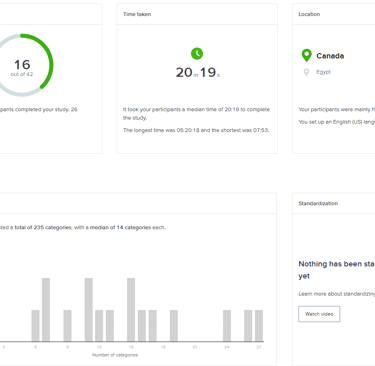Click the histogram bar at 6 categories
The width and height of the screenshot is (375, 366).
tap(35, 326)
